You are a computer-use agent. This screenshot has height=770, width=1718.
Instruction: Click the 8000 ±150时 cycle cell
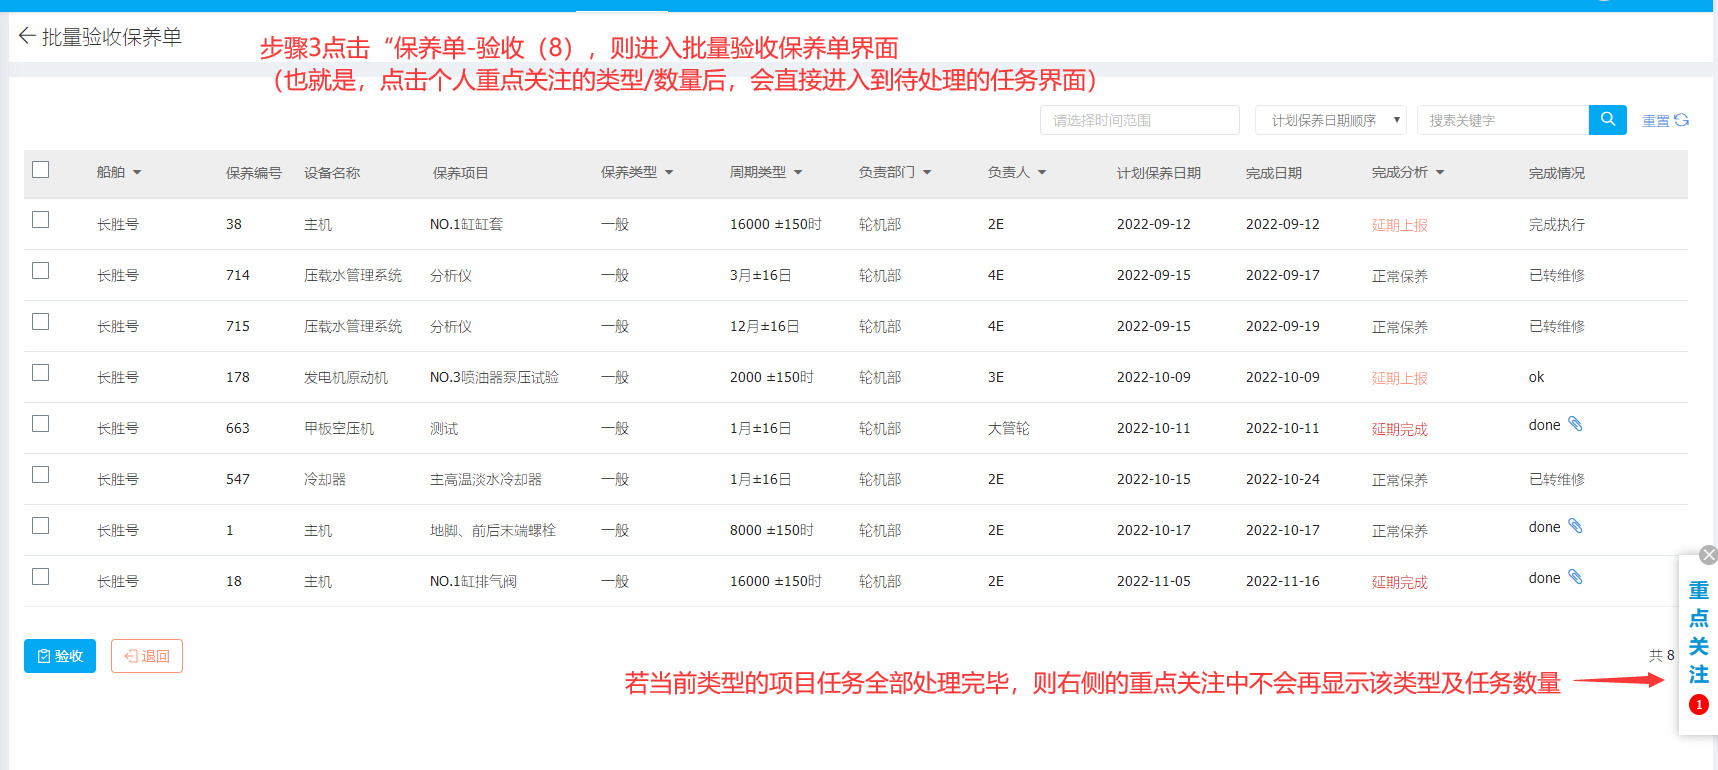[772, 531]
